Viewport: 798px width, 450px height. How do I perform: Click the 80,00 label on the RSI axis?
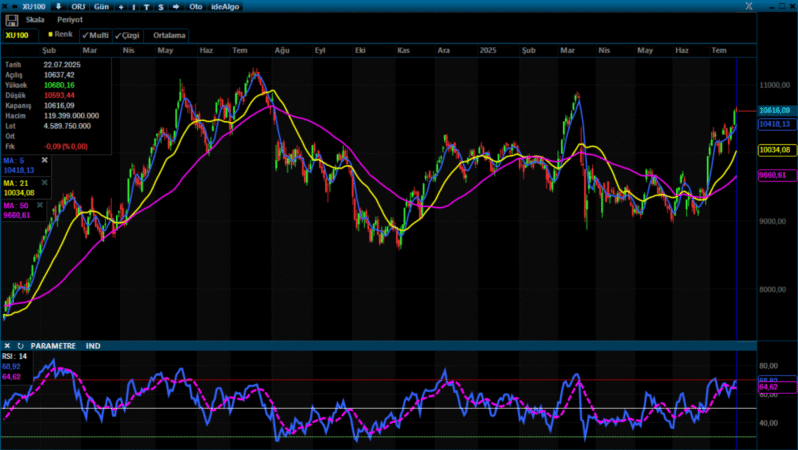768,365
